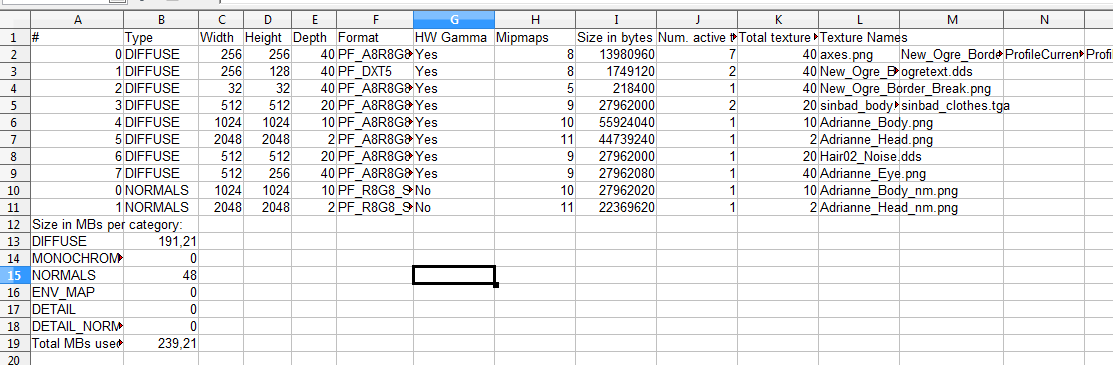Select the 'MONOCHROM' label cell
1113x365 pixels.
coord(77,258)
